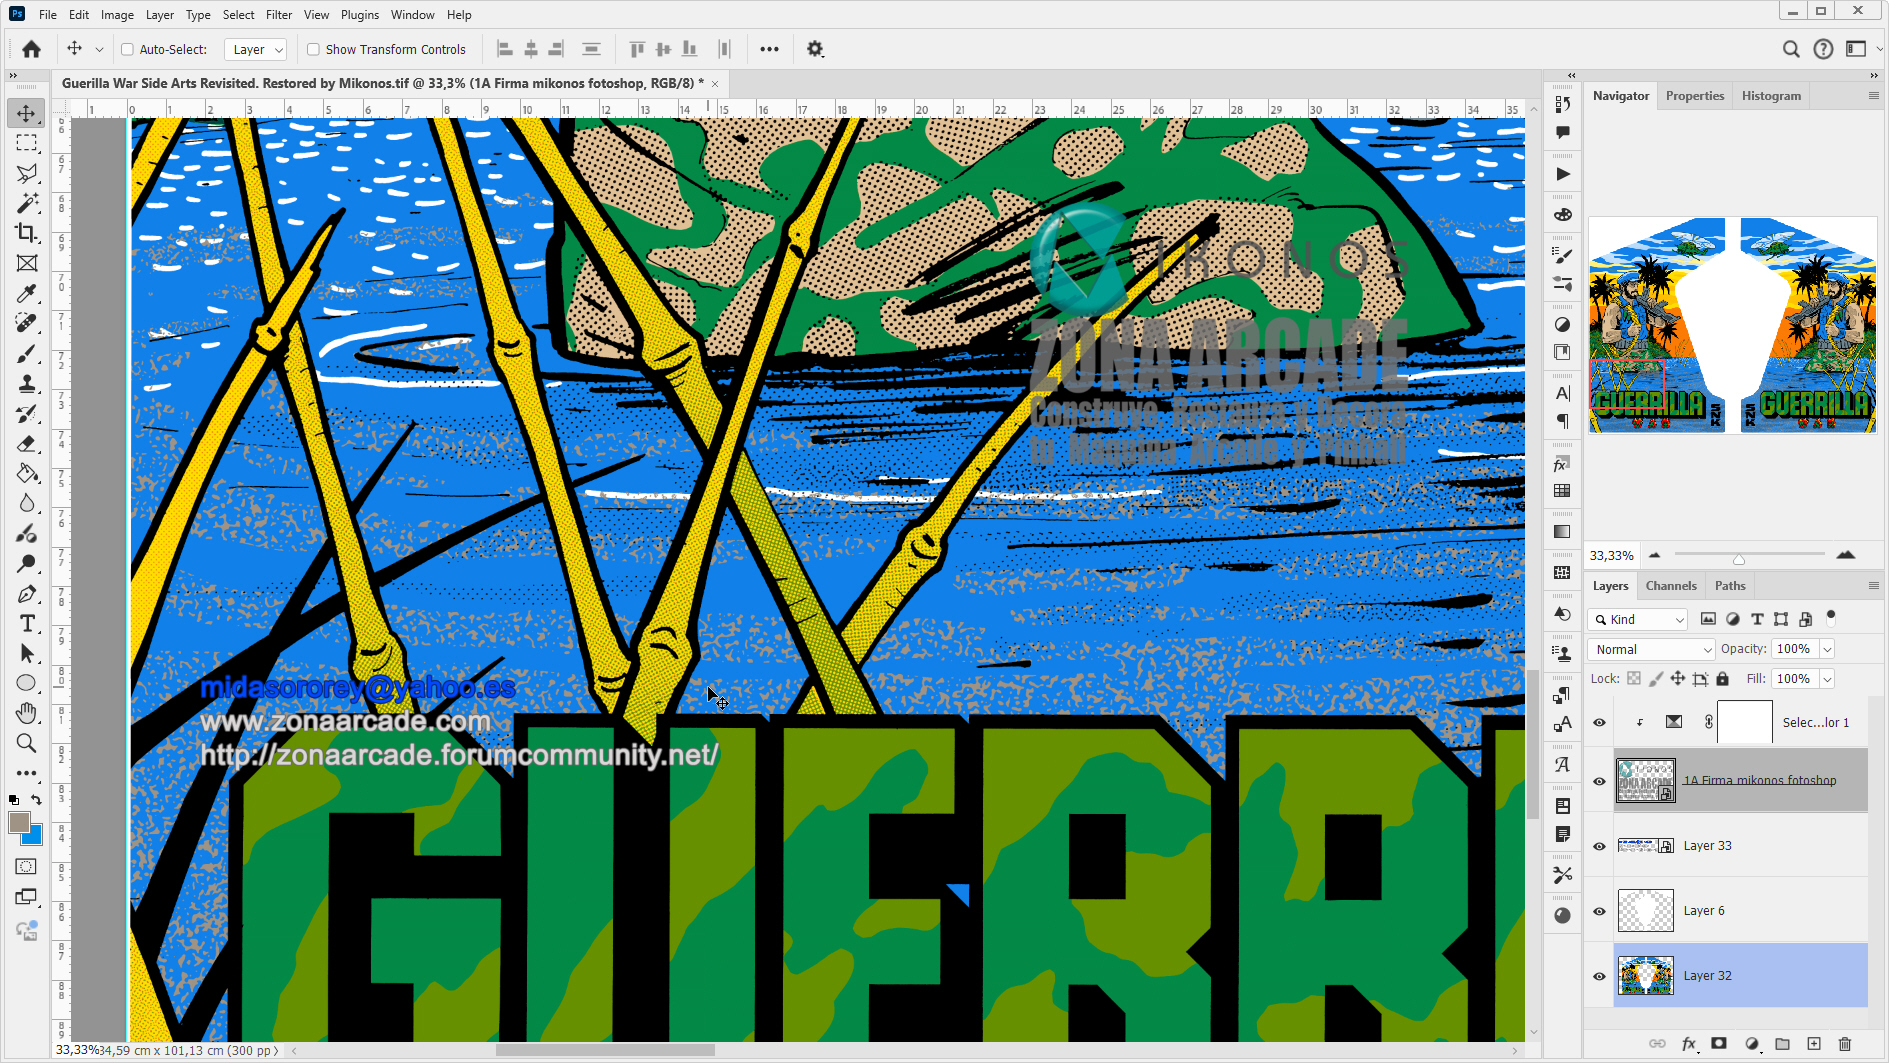Expand the tools panel double arrow
The image size is (1889, 1063).
(x=13, y=75)
